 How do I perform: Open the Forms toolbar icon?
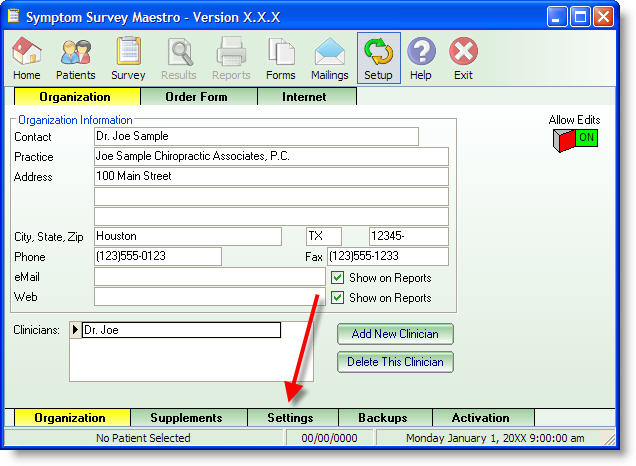[x=281, y=58]
